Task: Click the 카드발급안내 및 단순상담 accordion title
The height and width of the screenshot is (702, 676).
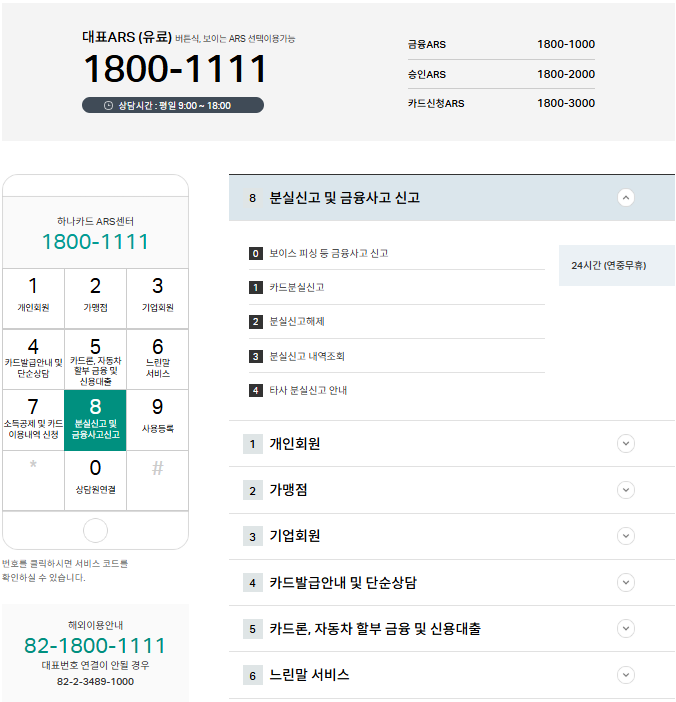Action: point(343,582)
